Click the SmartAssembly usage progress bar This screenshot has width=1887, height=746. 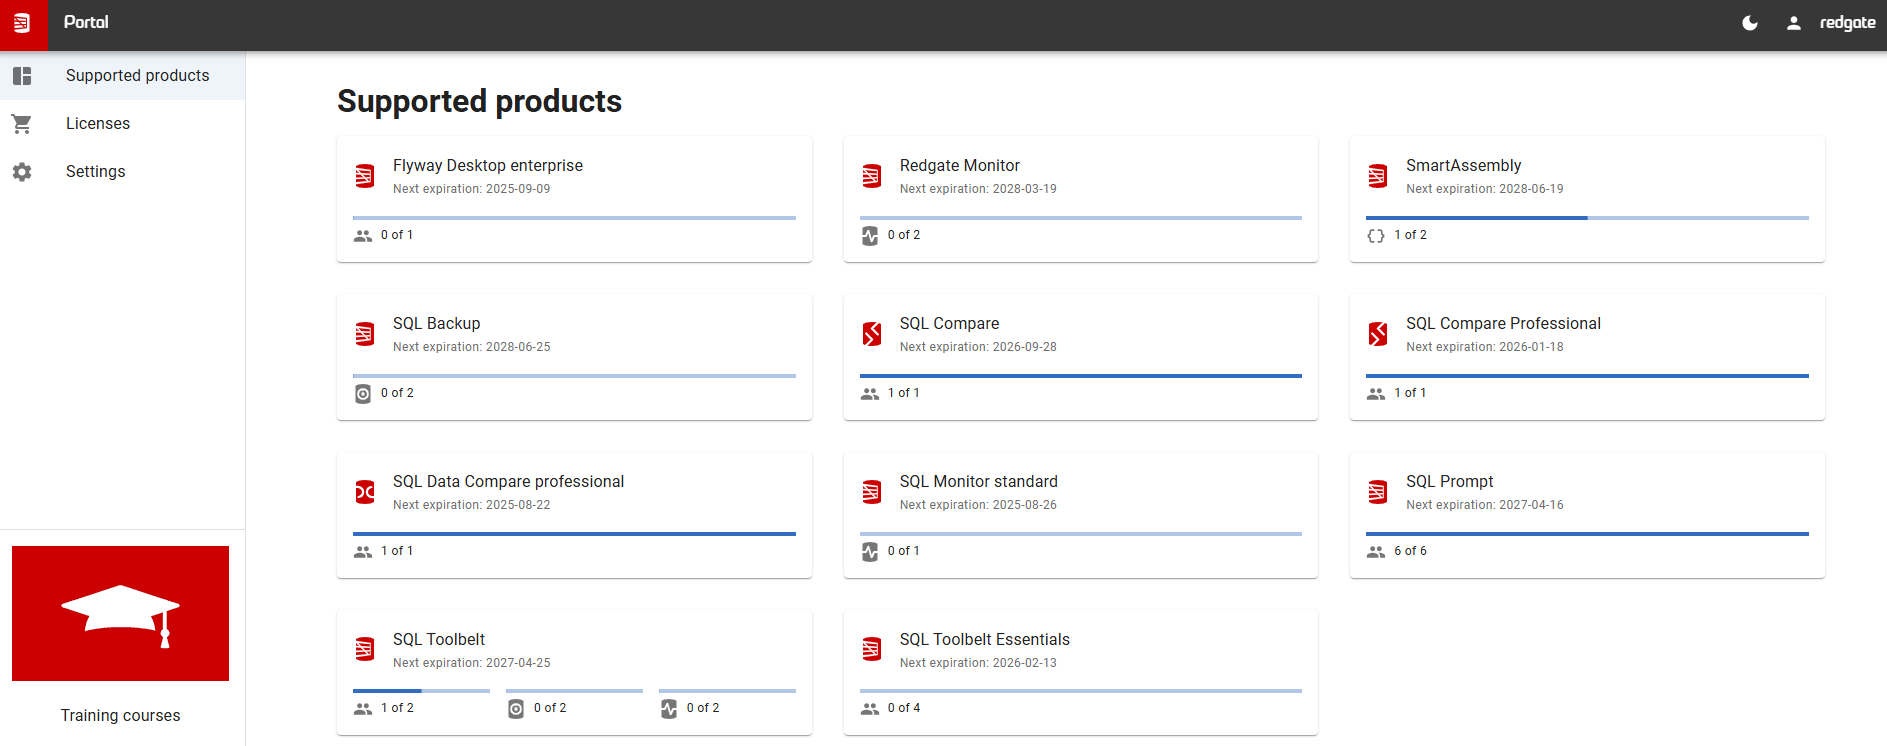click(x=1587, y=218)
